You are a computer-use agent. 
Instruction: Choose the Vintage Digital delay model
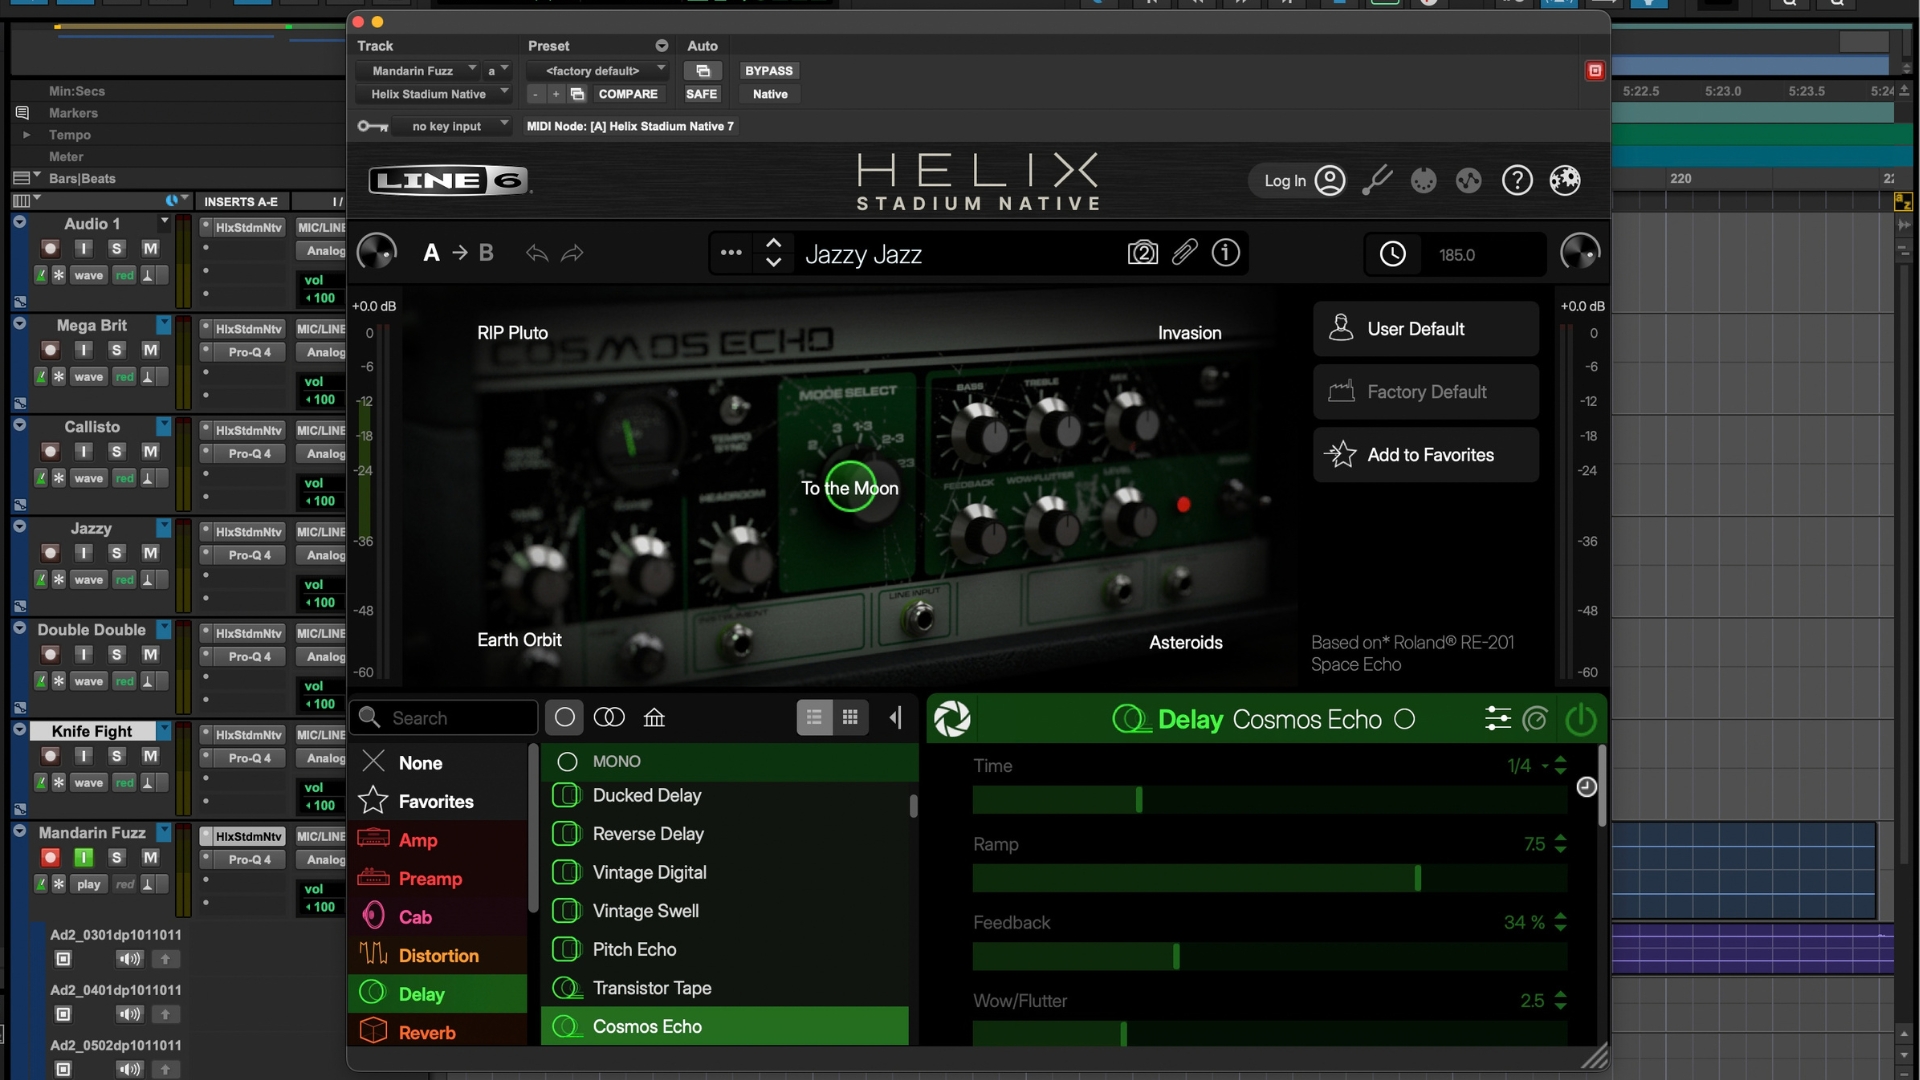[725, 873]
